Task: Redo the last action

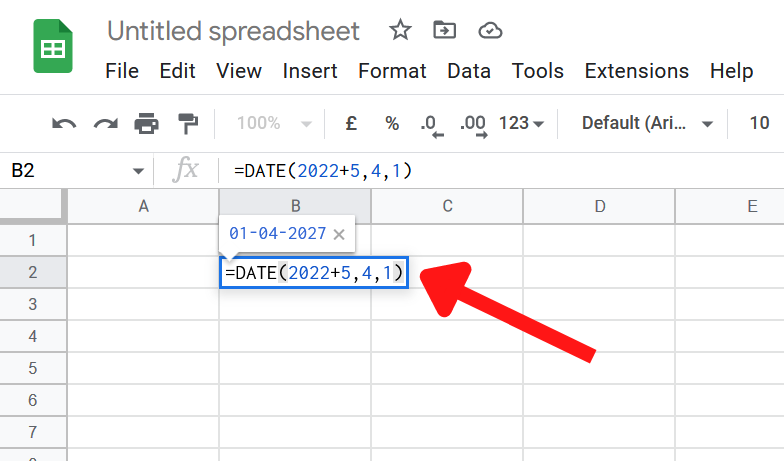Action: [106, 123]
